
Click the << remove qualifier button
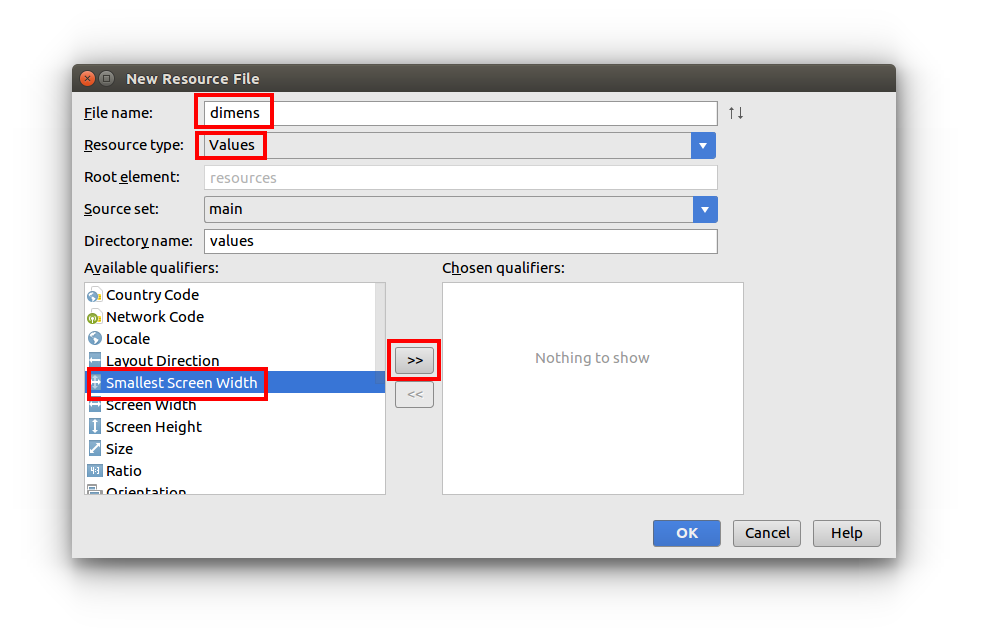(x=414, y=394)
